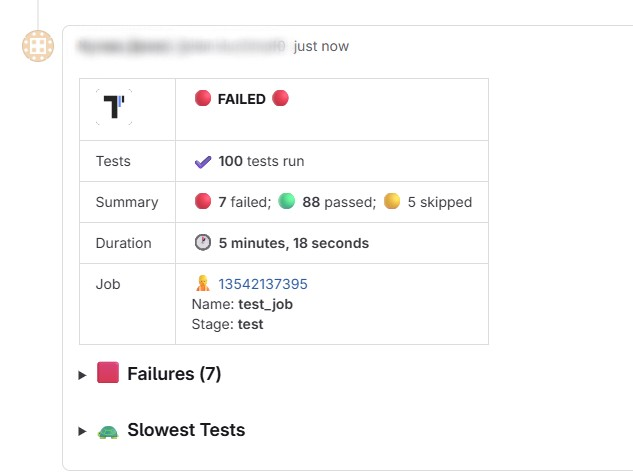
Task: Click the red circle after FAILED
Action: click(x=280, y=99)
